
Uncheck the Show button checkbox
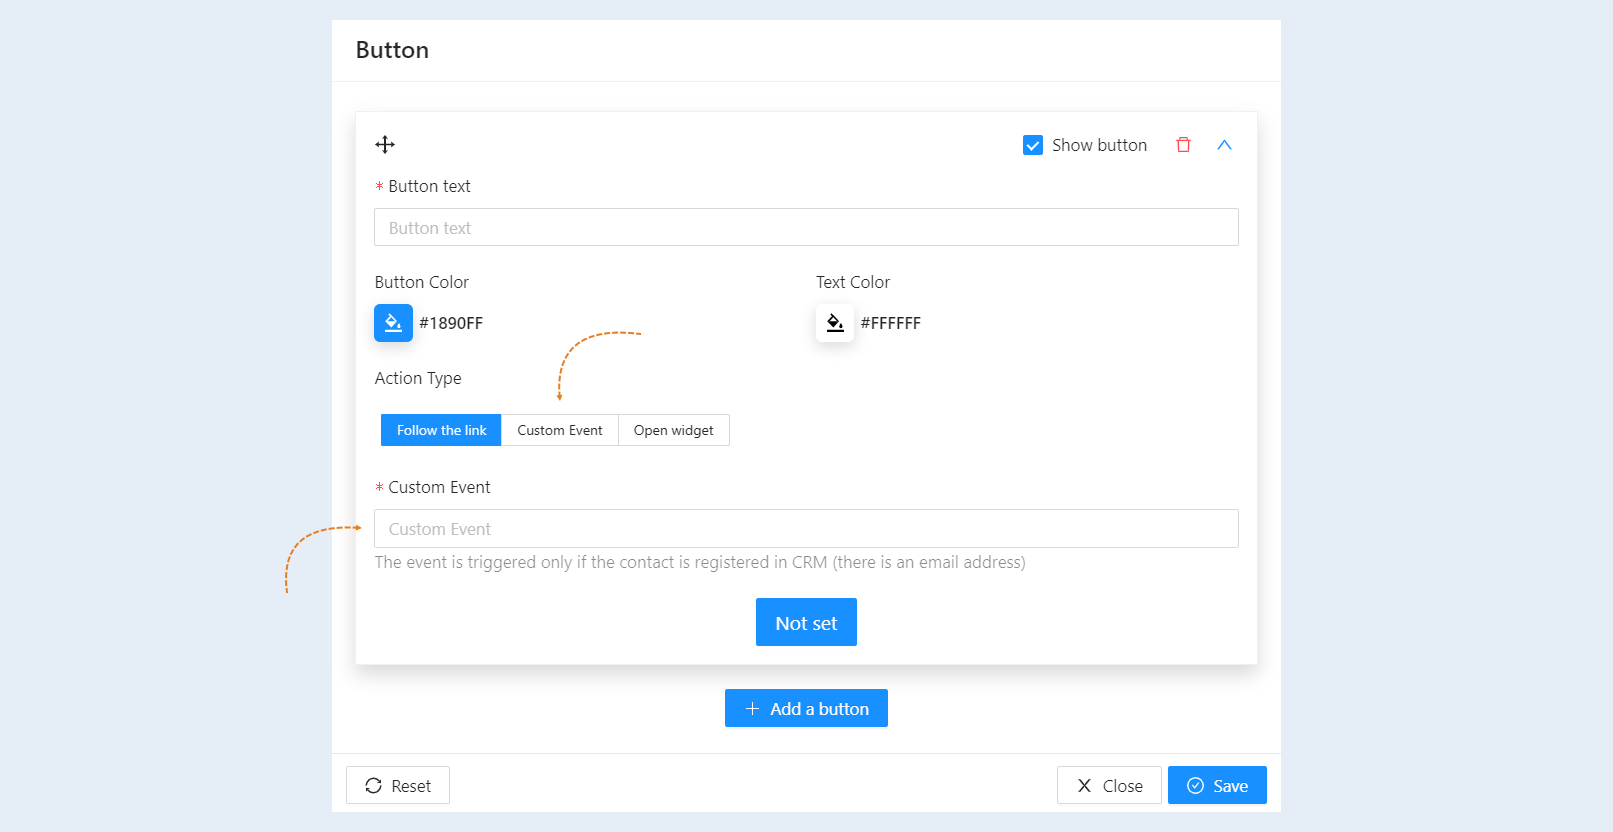click(1033, 145)
